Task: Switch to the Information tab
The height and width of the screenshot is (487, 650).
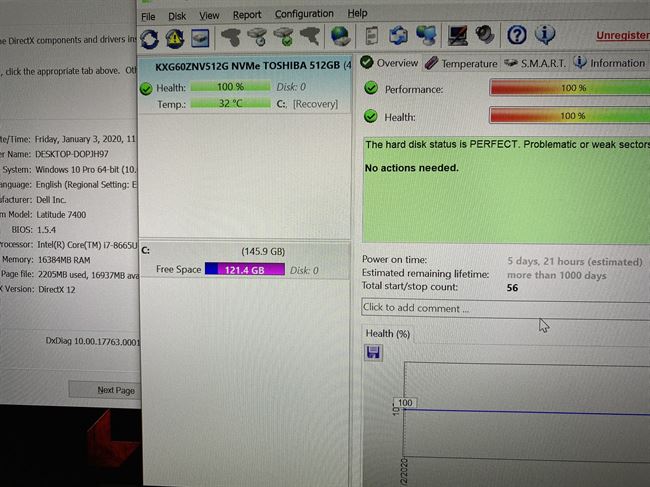Action: [610, 63]
